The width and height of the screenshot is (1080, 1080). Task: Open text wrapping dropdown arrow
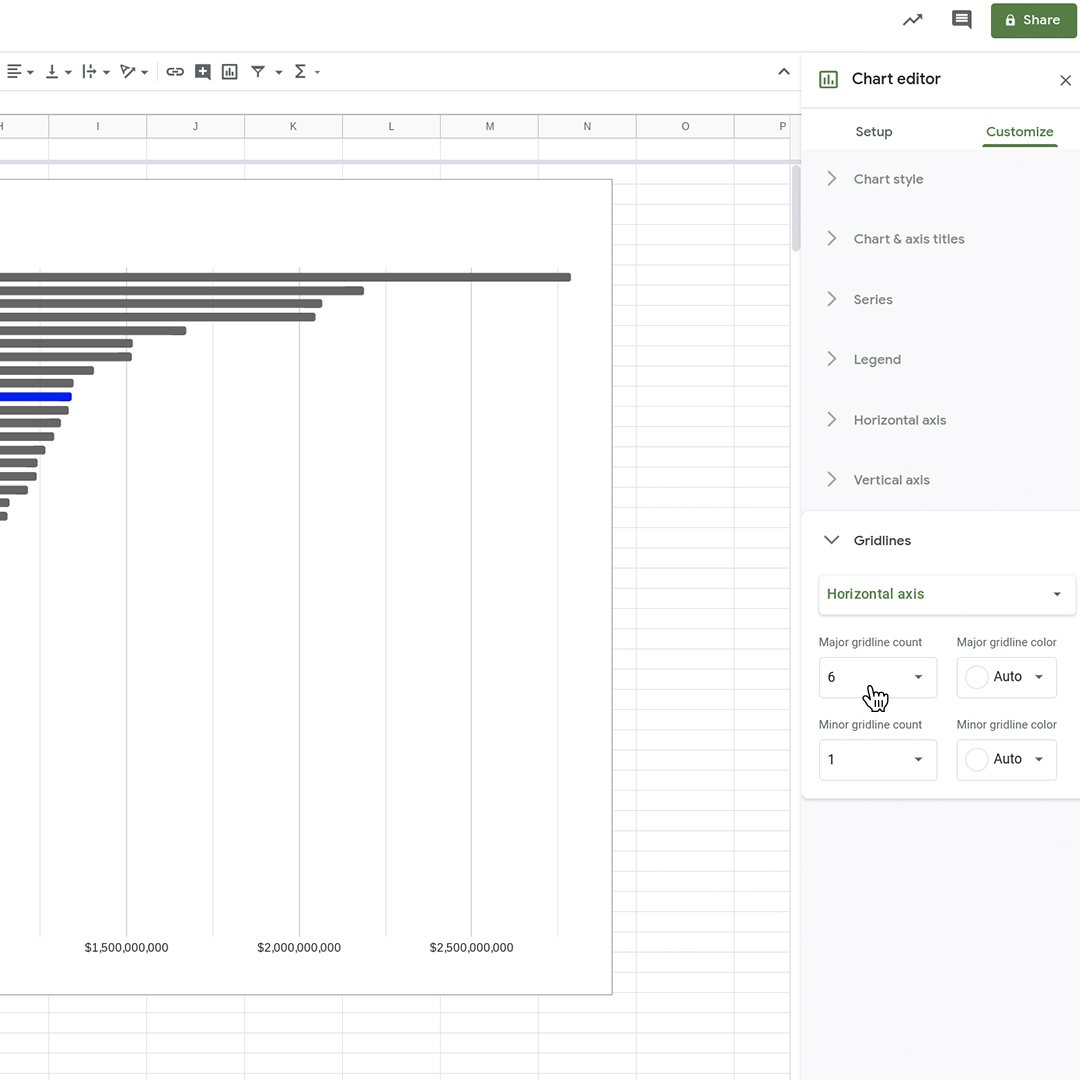[x=106, y=72]
